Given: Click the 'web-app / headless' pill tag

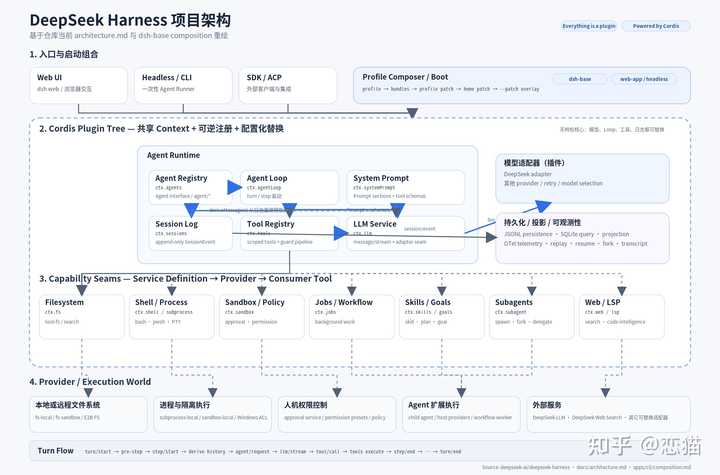Looking at the screenshot, I should click(644, 79).
